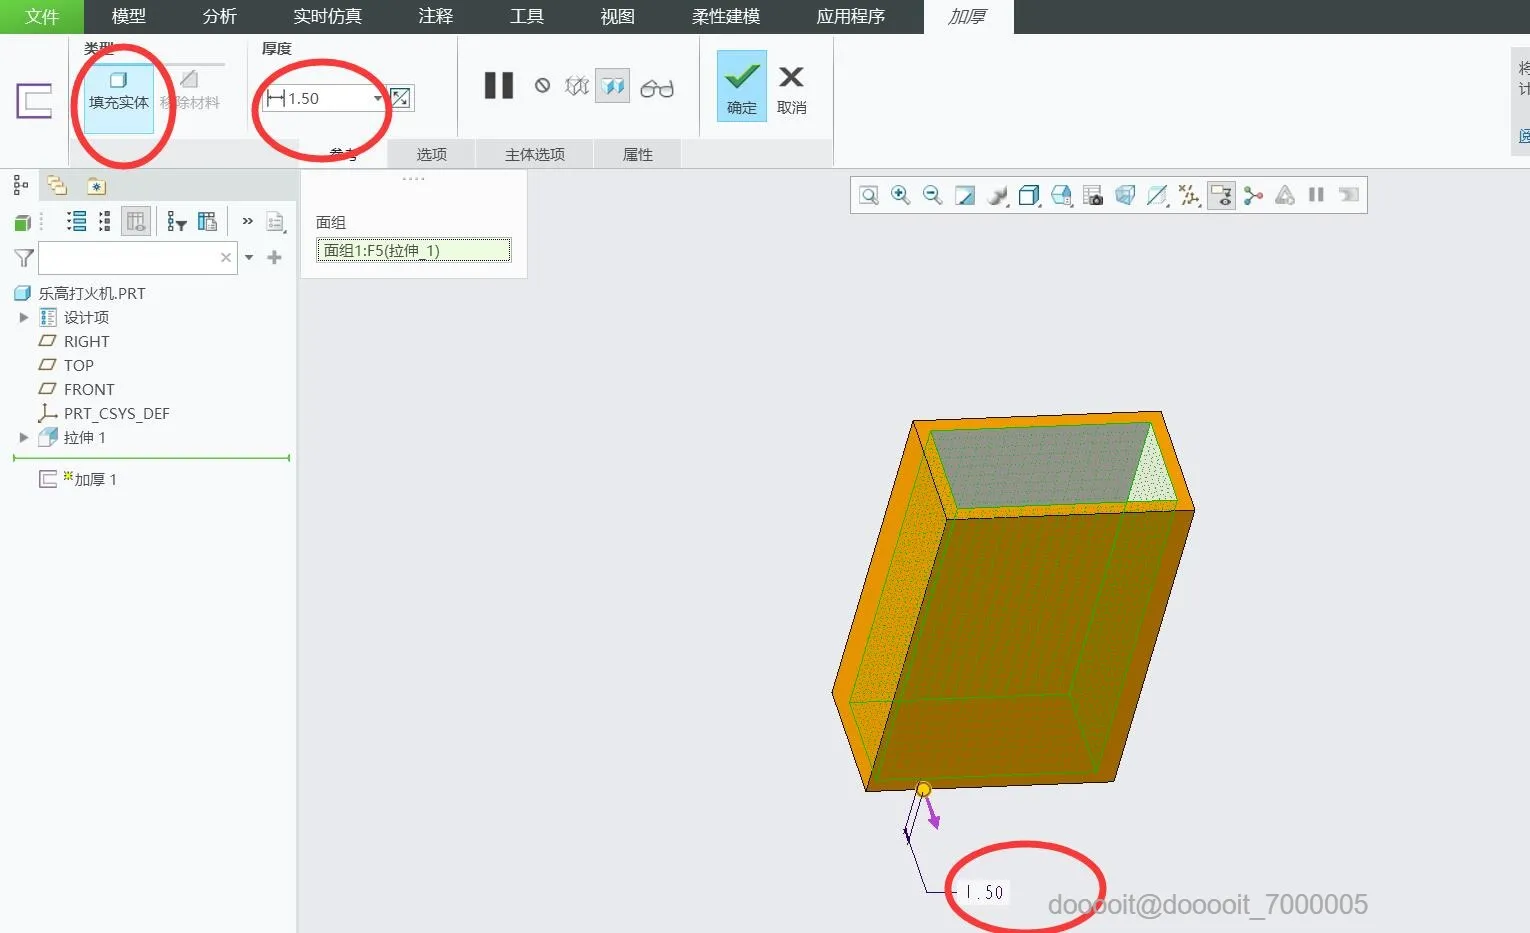Toggle the annotation display icon
Viewport: 1530px width, 933px height.
pyautogui.click(x=1221, y=195)
